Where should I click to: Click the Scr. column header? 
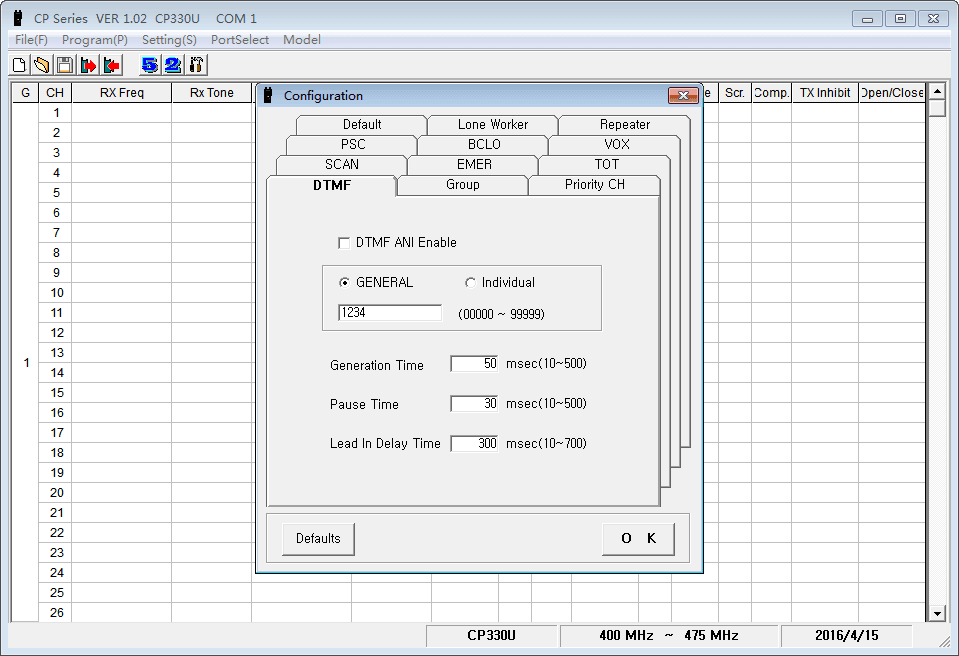click(735, 93)
